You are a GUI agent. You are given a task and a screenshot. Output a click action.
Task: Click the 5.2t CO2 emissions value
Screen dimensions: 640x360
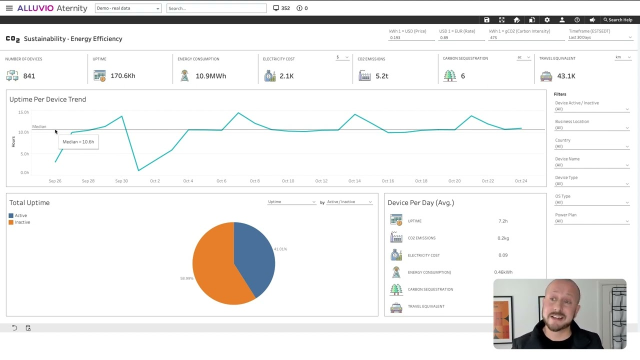(382, 76)
